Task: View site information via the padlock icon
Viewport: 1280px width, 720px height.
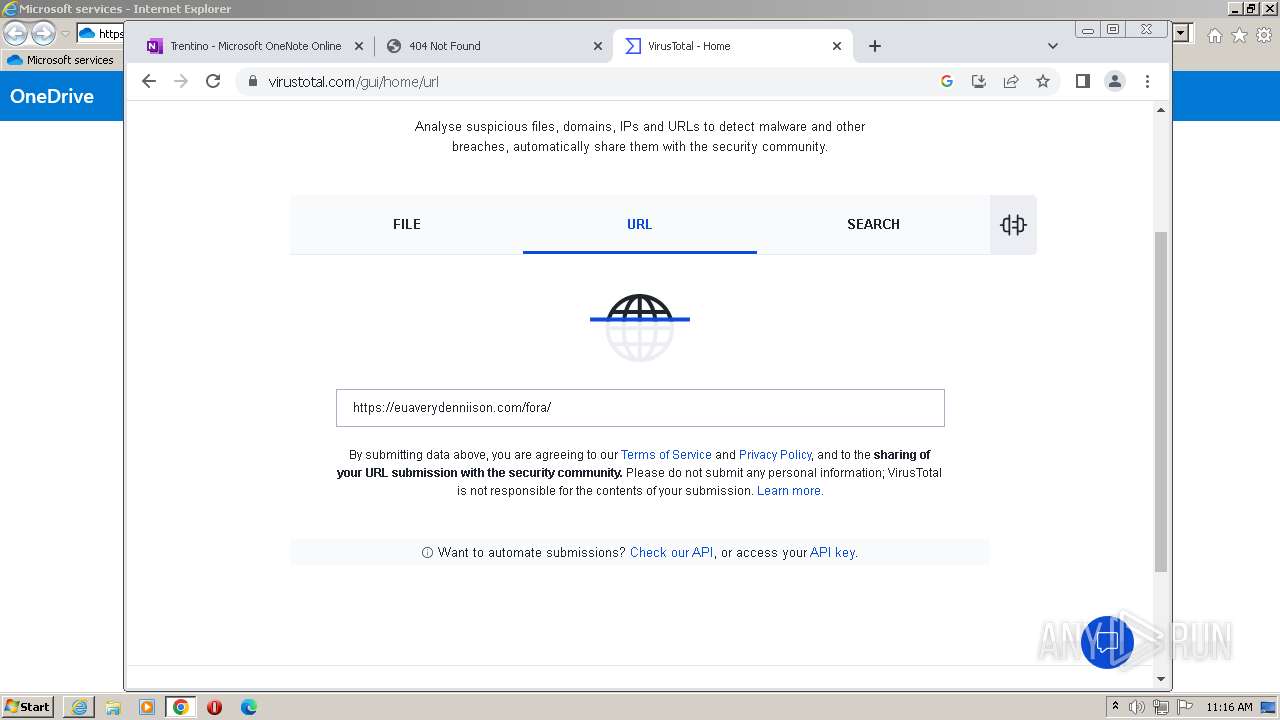Action: (252, 81)
